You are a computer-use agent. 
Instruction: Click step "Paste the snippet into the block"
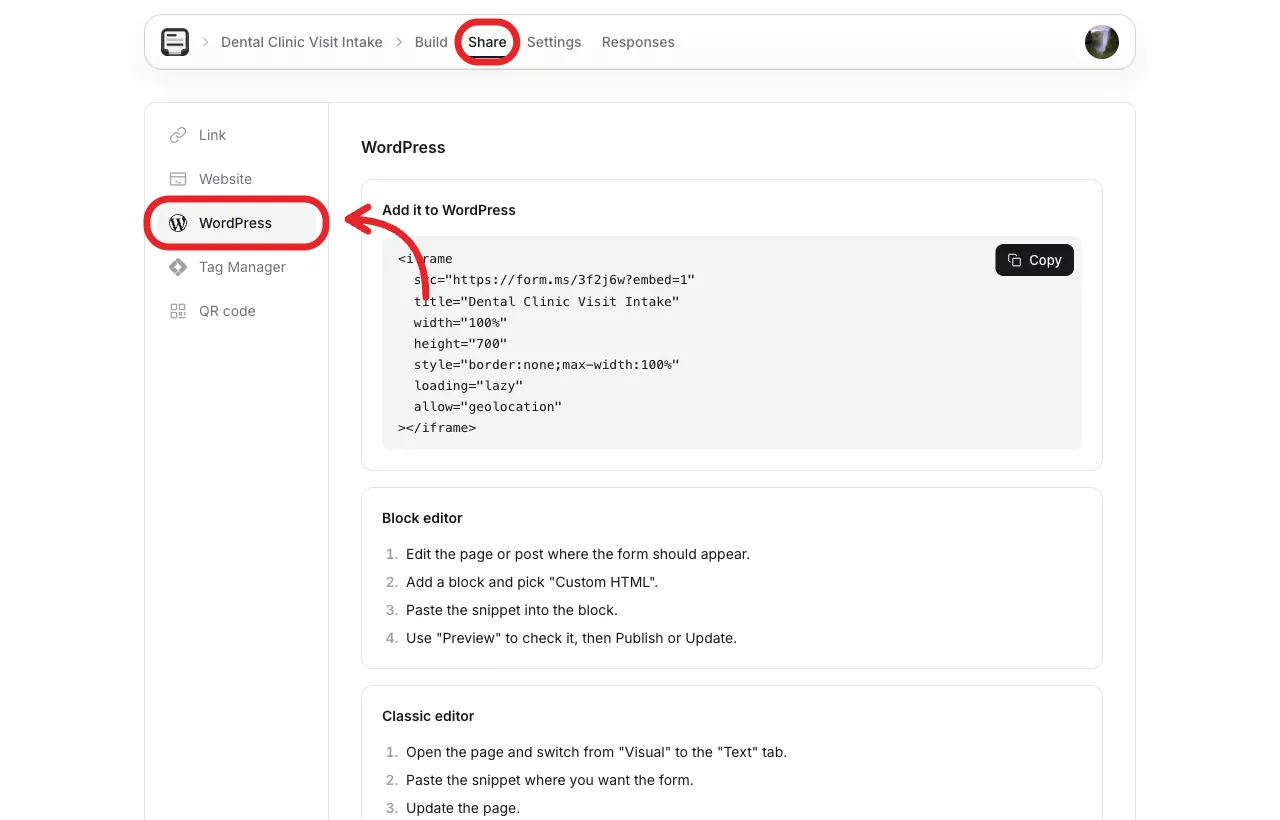point(512,610)
